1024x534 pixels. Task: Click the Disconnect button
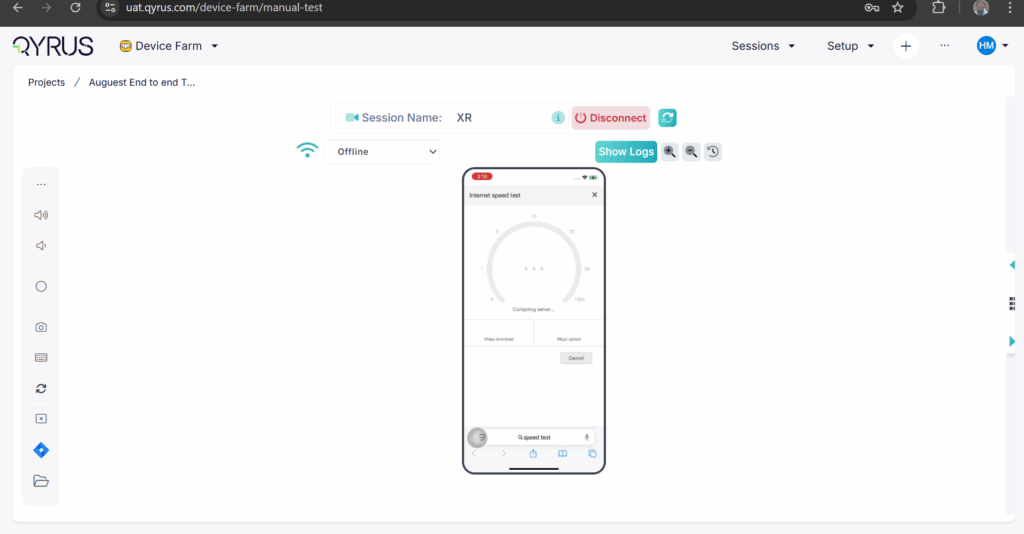[611, 118]
